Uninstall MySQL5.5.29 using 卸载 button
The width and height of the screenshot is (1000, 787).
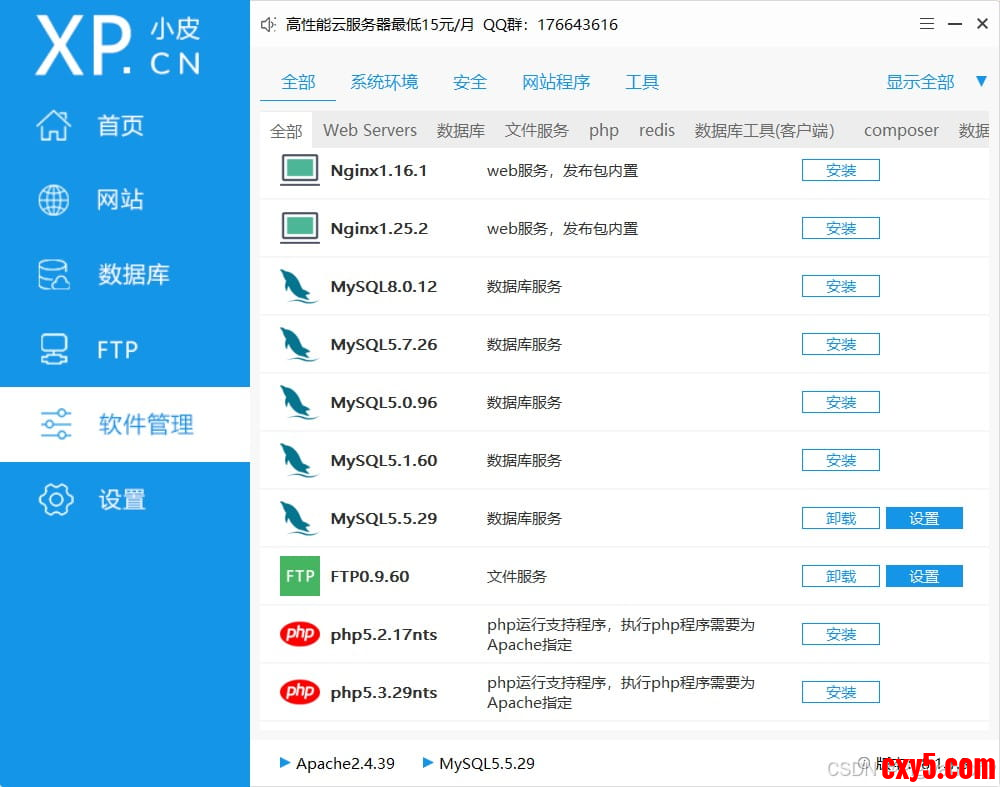click(x=840, y=518)
